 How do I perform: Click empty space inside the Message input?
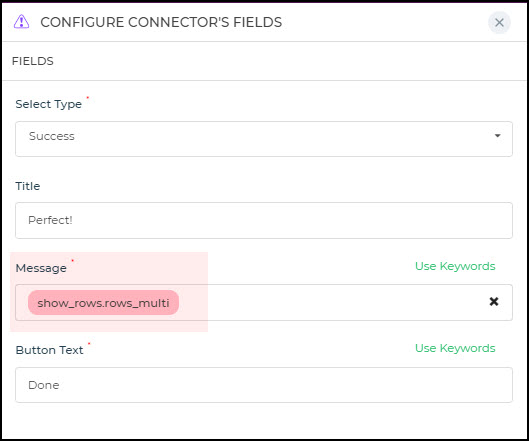coord(331,303)
